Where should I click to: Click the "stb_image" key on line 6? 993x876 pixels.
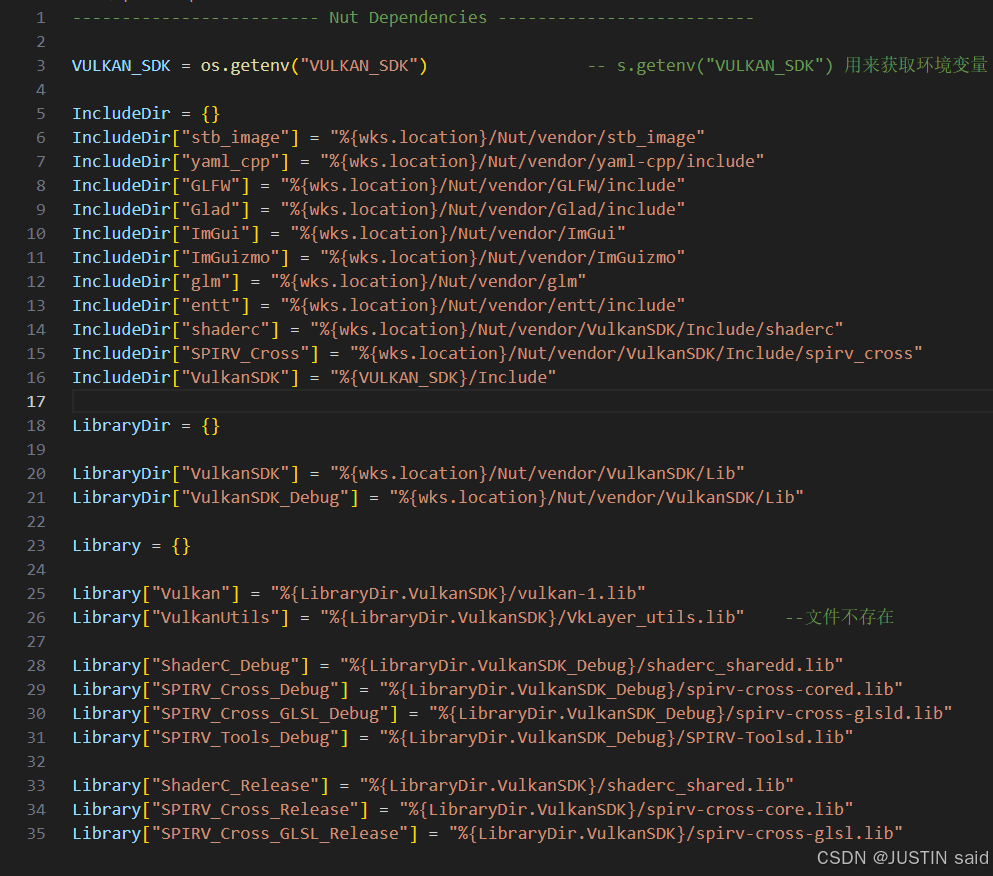238,137
